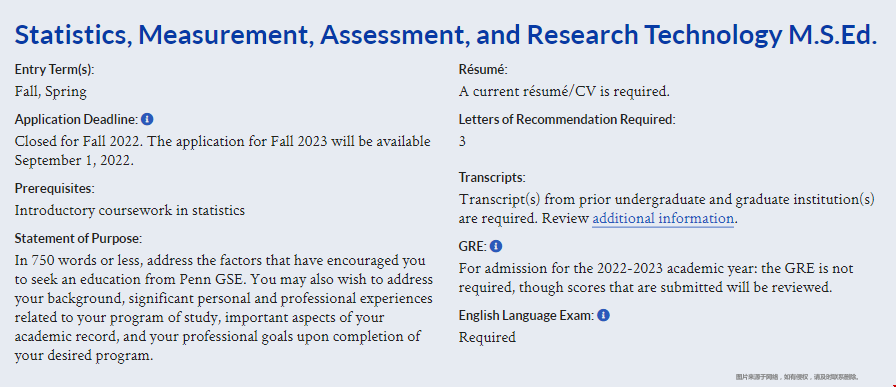
Task: Click the Fall, Spring entry terms text
Action: (50, 92)
